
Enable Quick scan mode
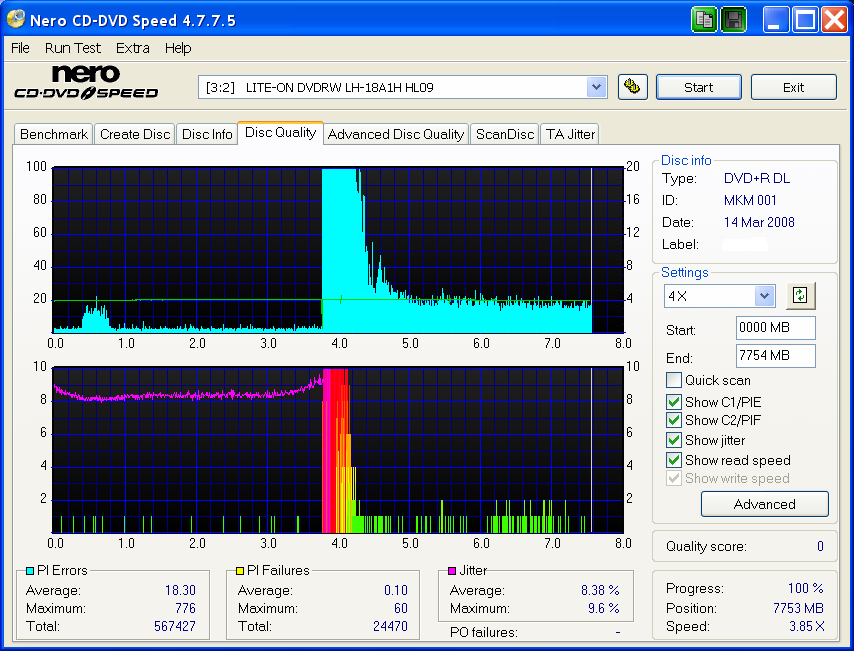[x=674, y=380]
